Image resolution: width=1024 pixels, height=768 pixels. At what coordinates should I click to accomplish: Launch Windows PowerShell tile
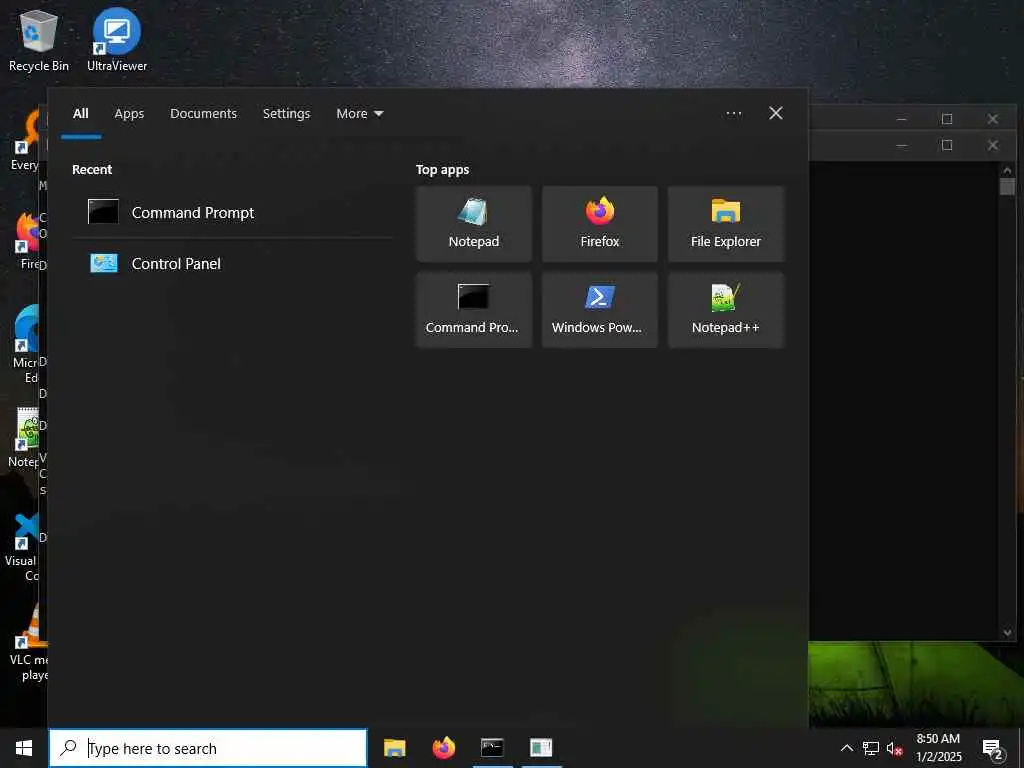point(600,310)
